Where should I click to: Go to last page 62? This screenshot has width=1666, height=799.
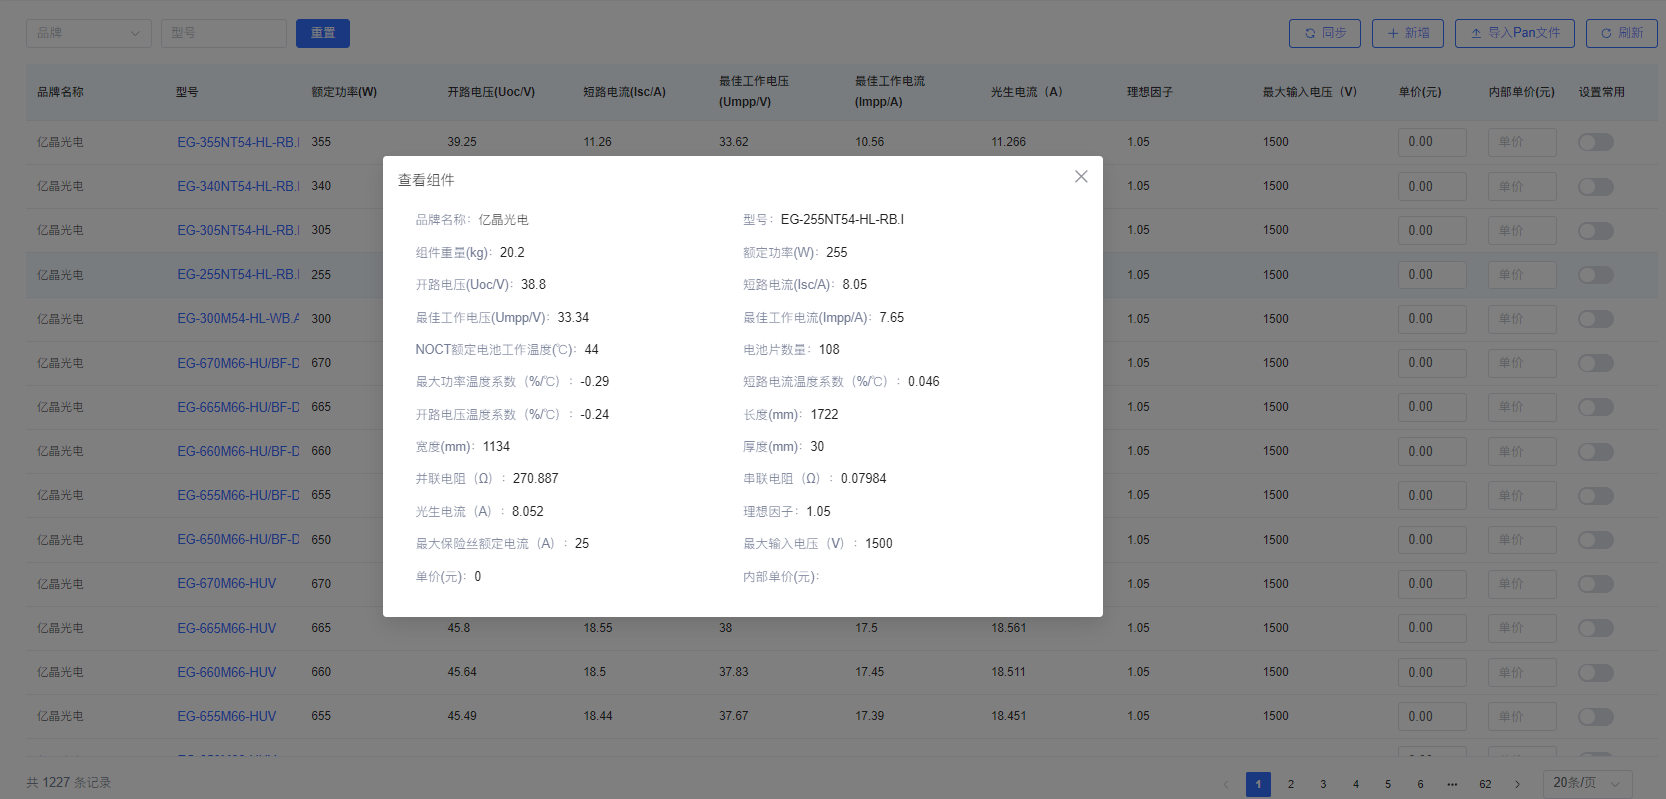point(1485,784)
